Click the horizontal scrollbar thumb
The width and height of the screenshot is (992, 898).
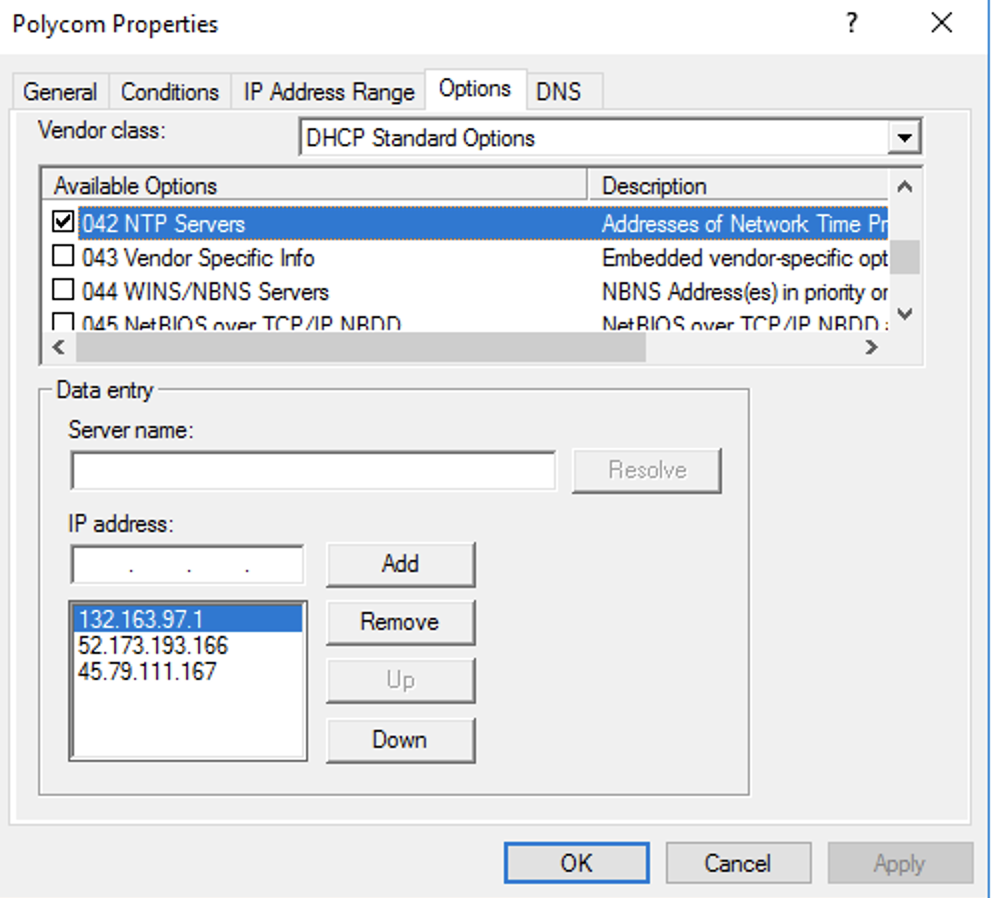pyautogui.click(x=361, y=347)
